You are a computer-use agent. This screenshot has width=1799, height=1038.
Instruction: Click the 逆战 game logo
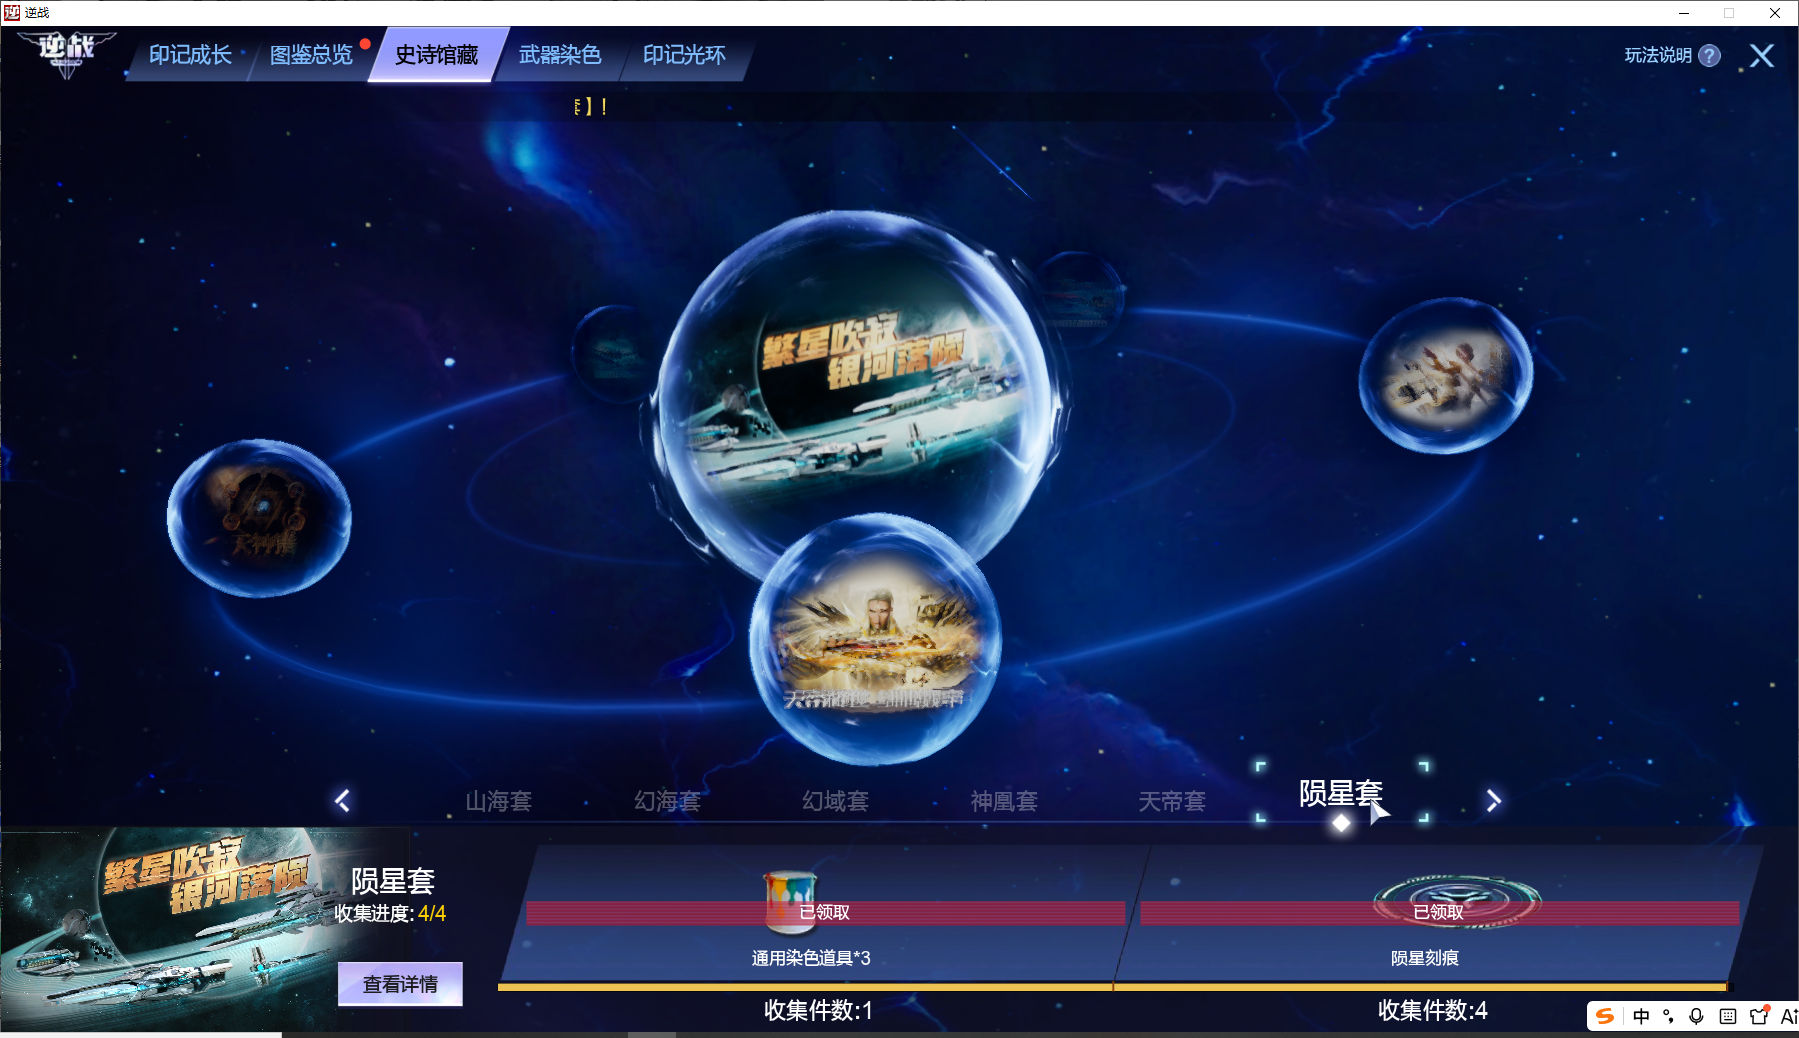point(66,53)
